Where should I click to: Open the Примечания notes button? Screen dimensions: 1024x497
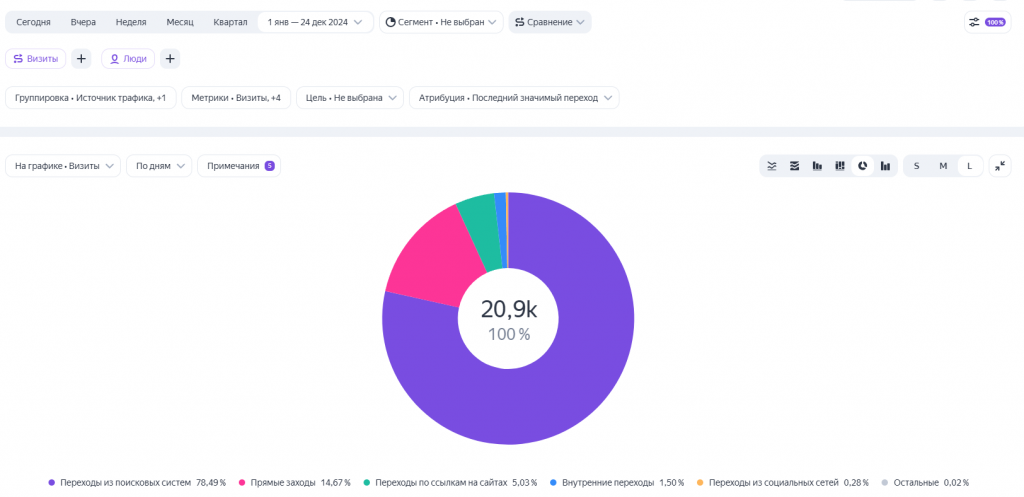(x=239, y=166)
